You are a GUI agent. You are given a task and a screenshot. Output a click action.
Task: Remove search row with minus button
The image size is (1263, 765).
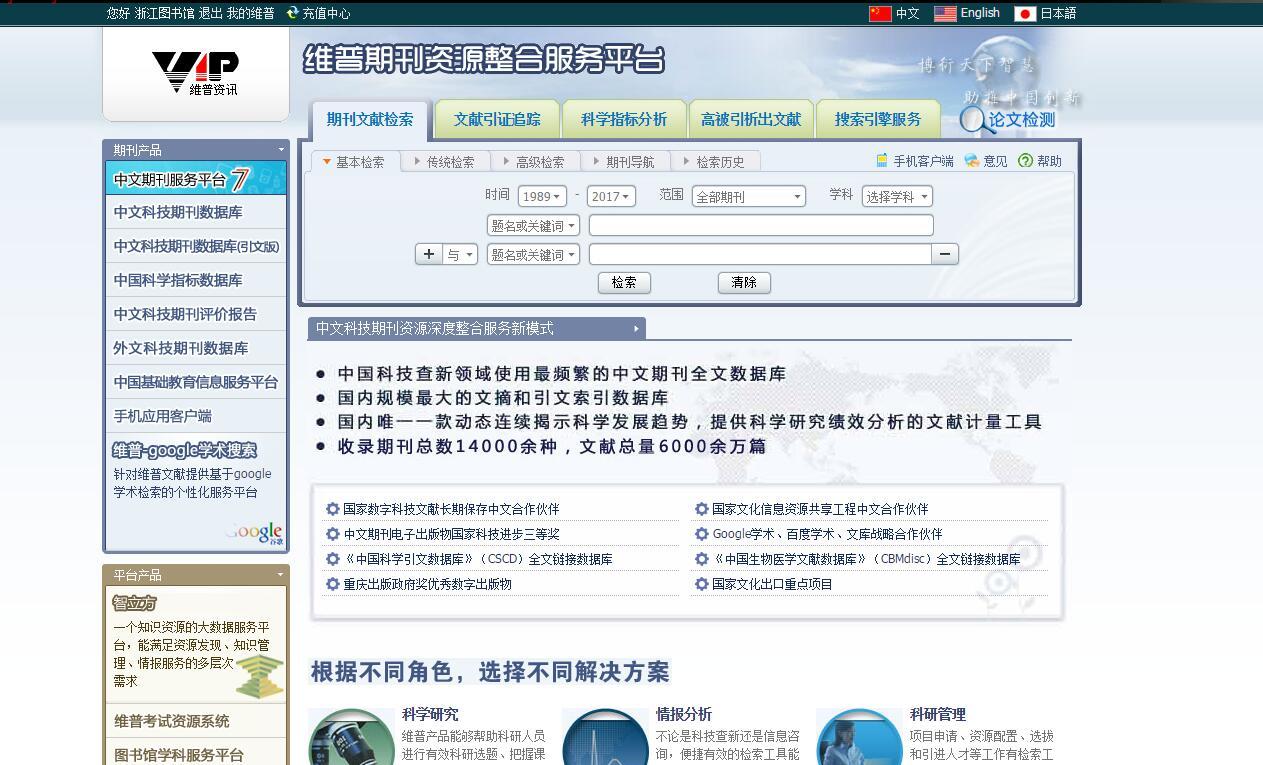point(945,254)
